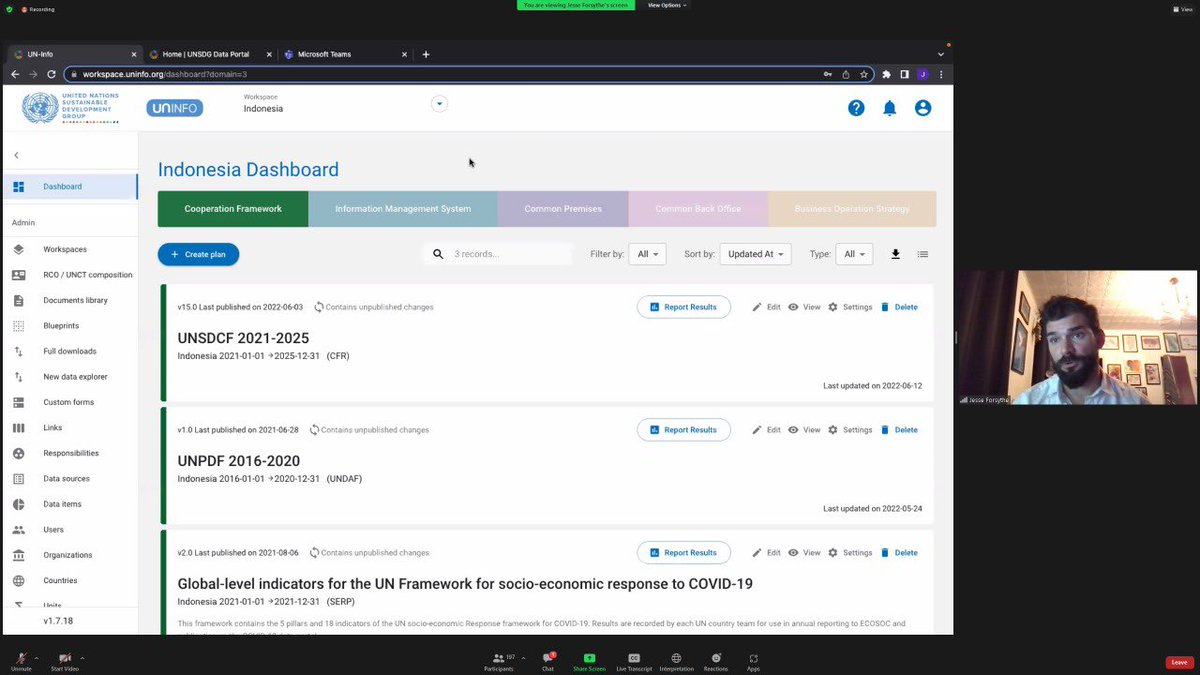The height and width of the screenshot is (675, 1200).
Task: Click the download icon next to Type filter
Action: tap(895, 254)
